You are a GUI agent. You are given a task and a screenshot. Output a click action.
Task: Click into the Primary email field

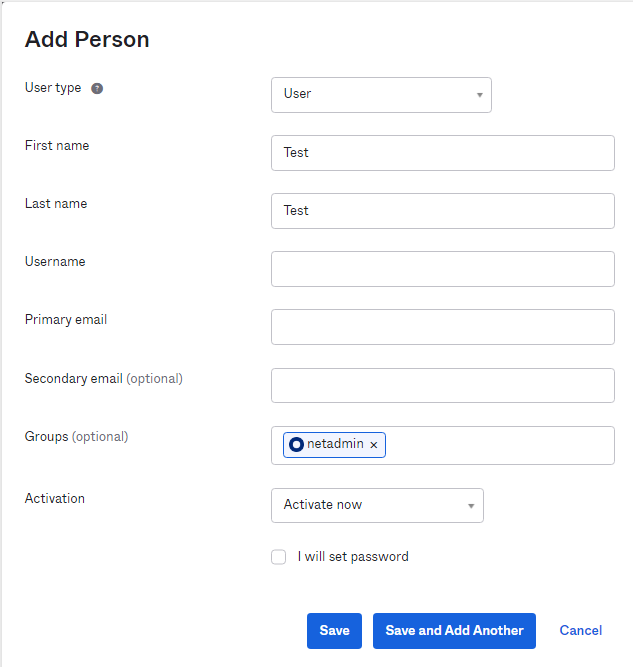[442, 327]
